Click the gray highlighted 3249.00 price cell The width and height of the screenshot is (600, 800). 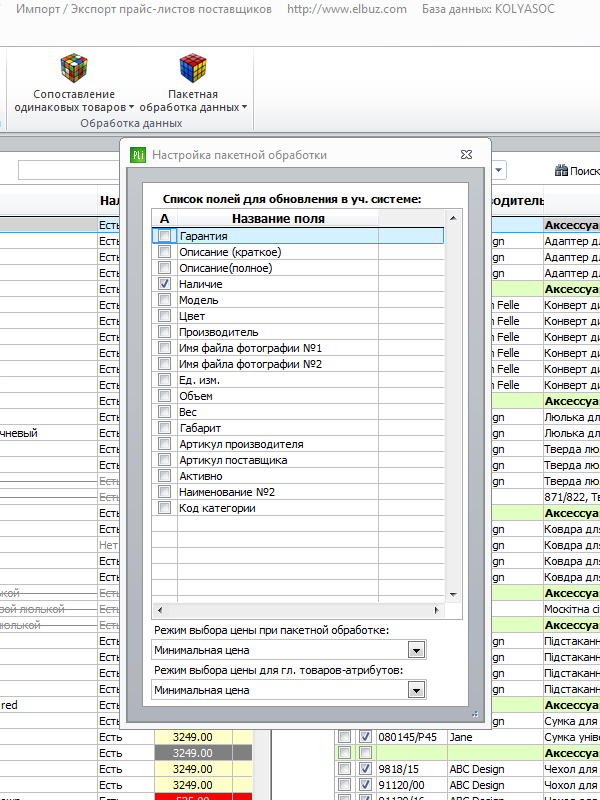pyautogui.click(x=193, y=753)
